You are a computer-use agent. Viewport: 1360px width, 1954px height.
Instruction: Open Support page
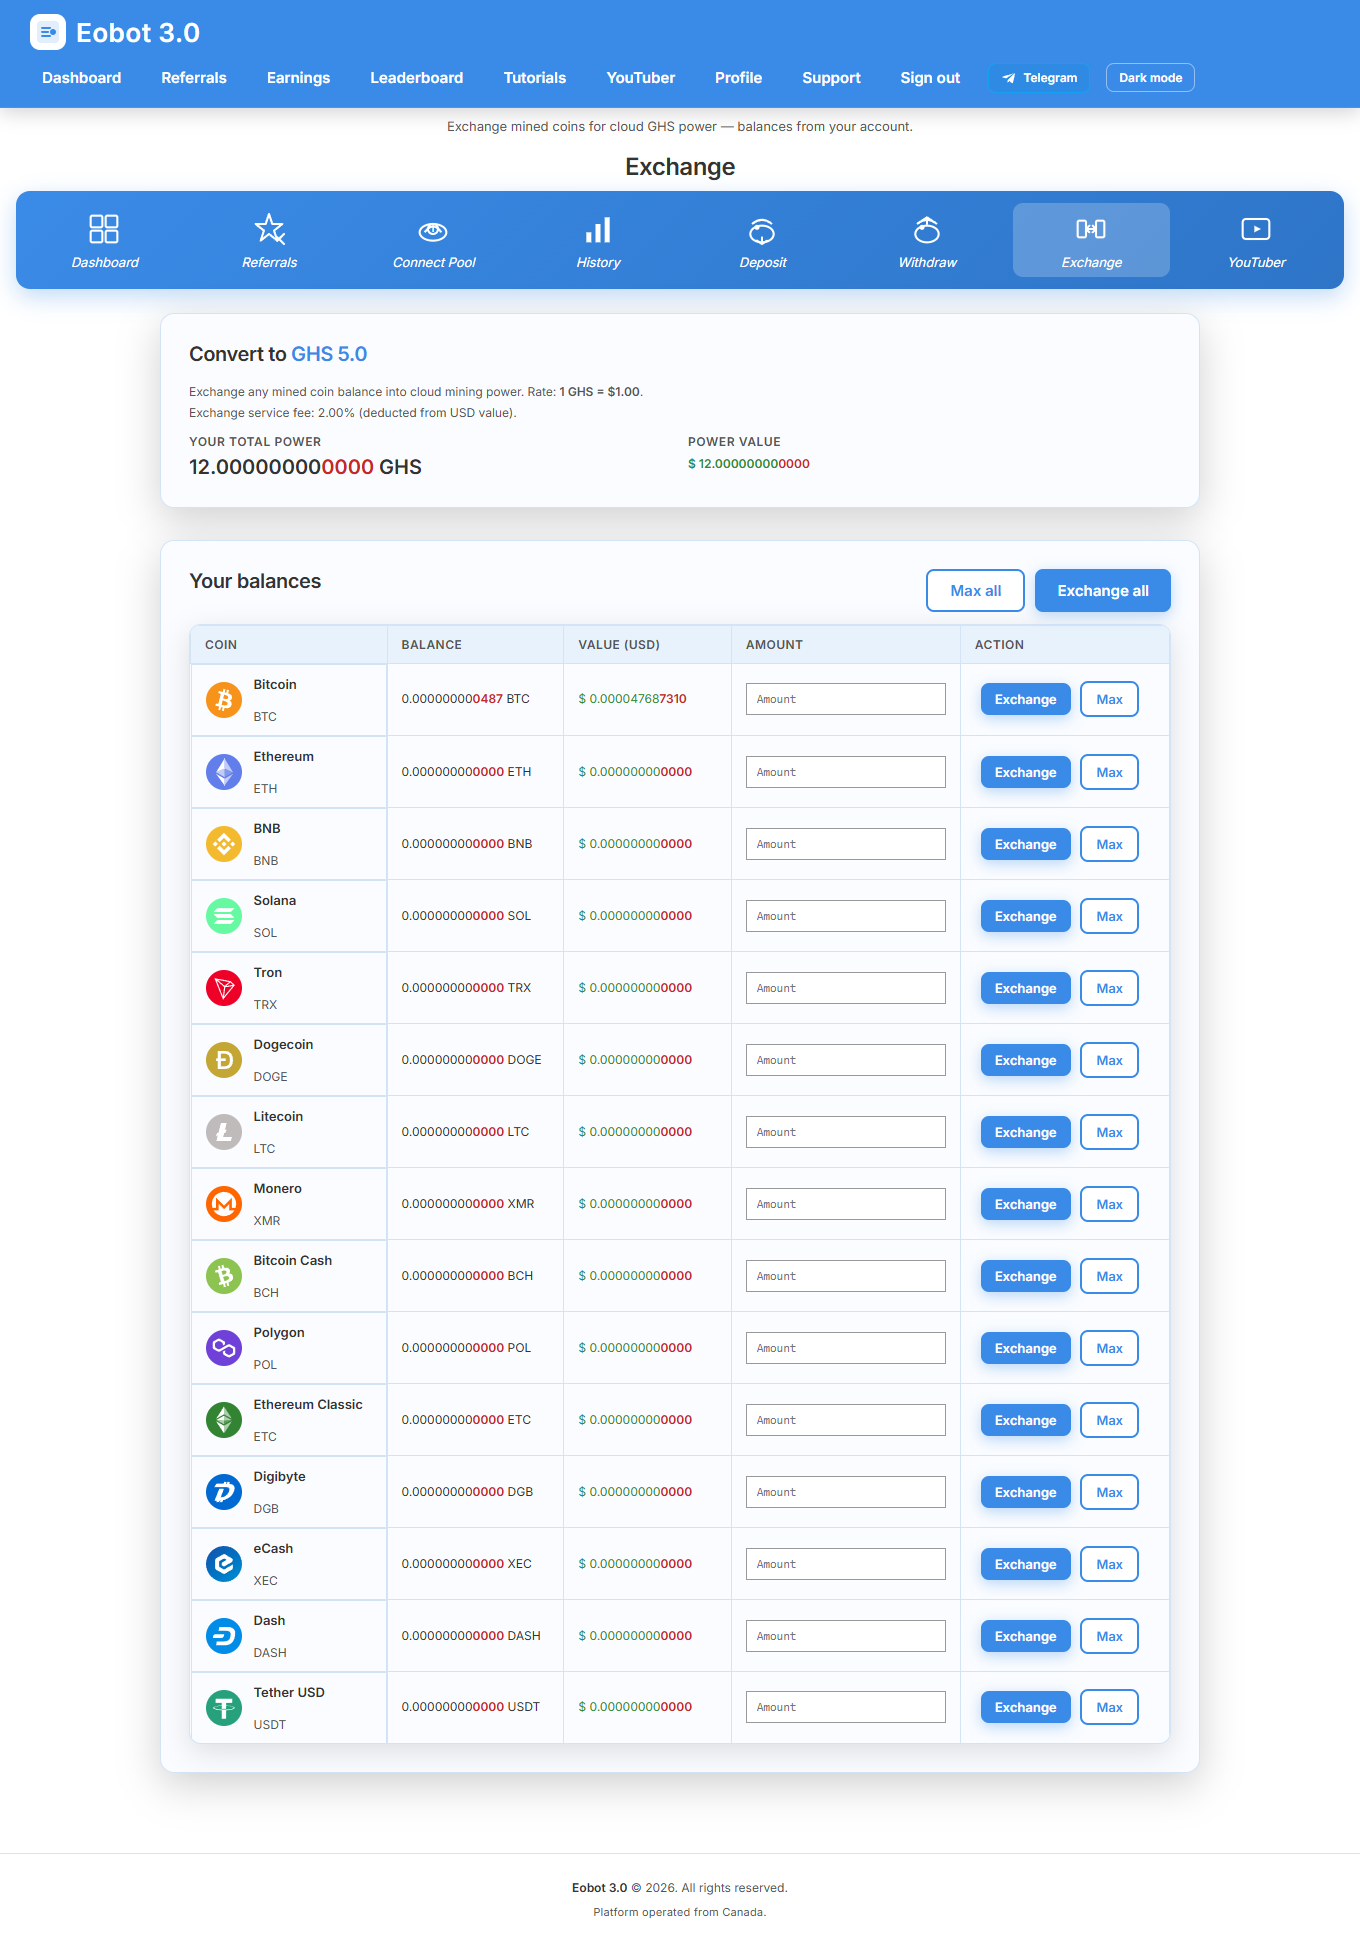pyautogui.click(x=831, y=78)
